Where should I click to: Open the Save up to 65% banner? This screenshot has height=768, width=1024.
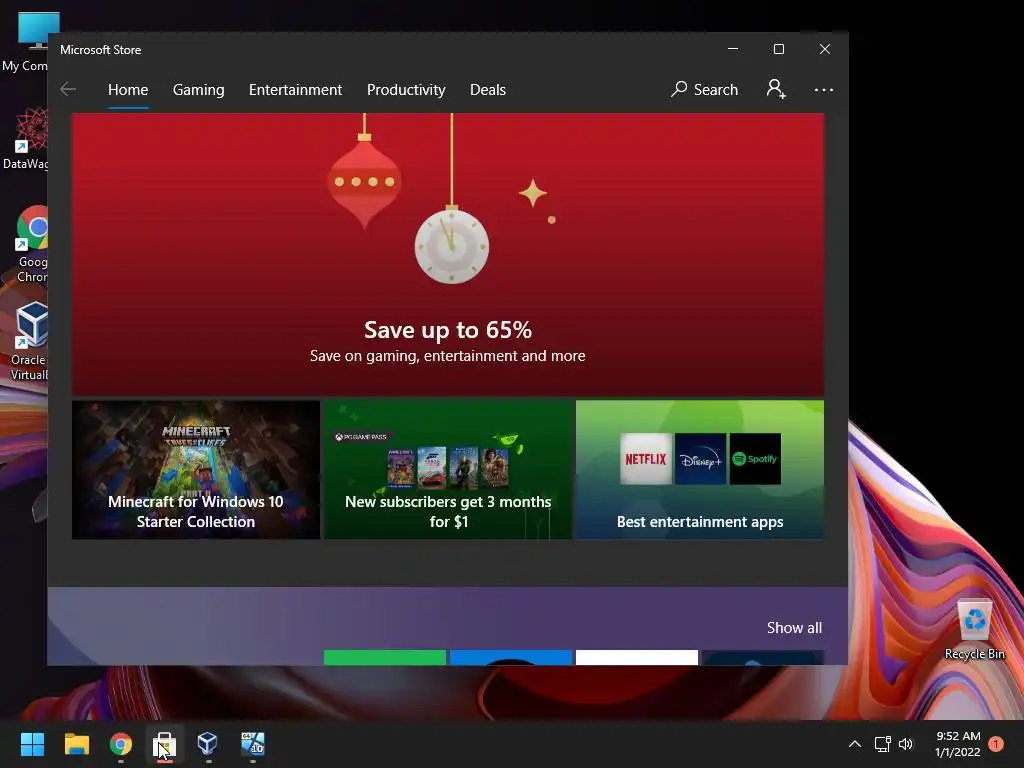(448, 254)
